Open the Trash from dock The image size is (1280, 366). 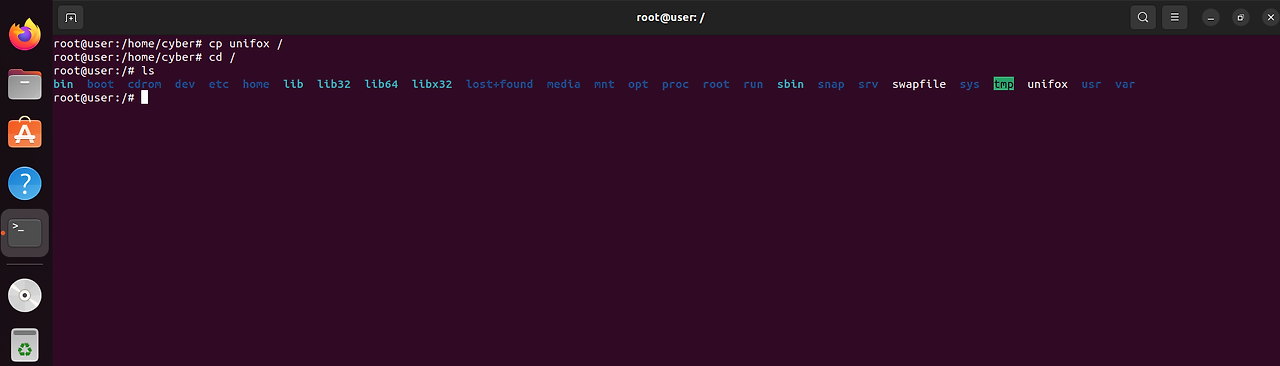click(25, 345)
